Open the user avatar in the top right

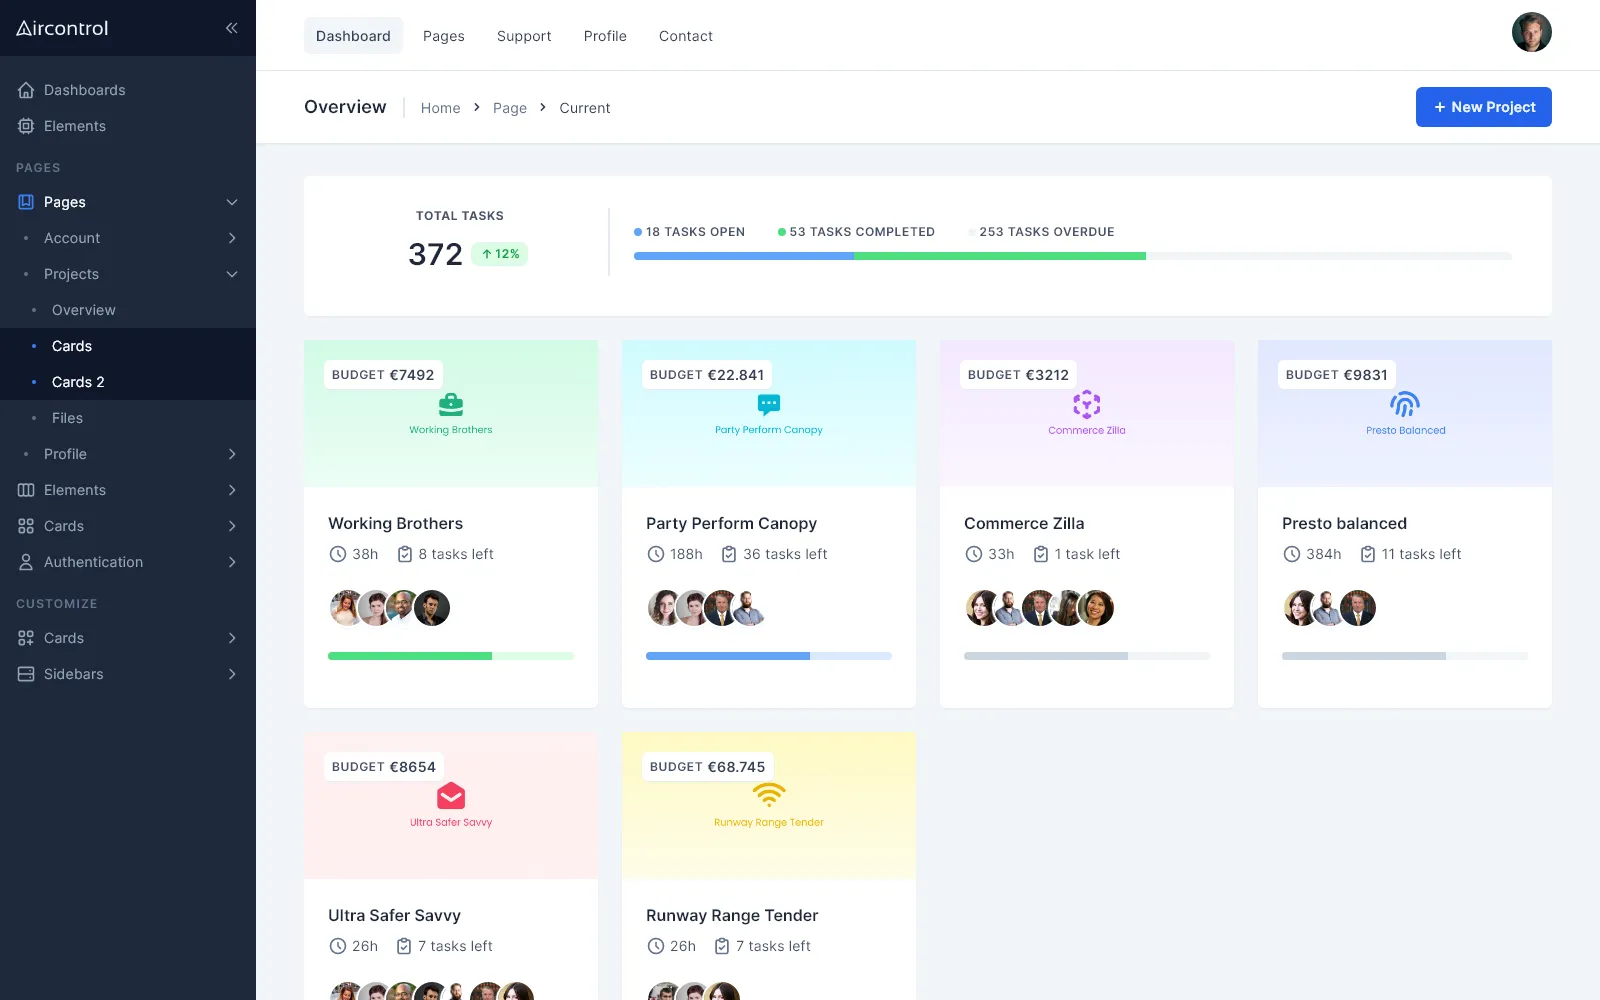point(1531,32)
